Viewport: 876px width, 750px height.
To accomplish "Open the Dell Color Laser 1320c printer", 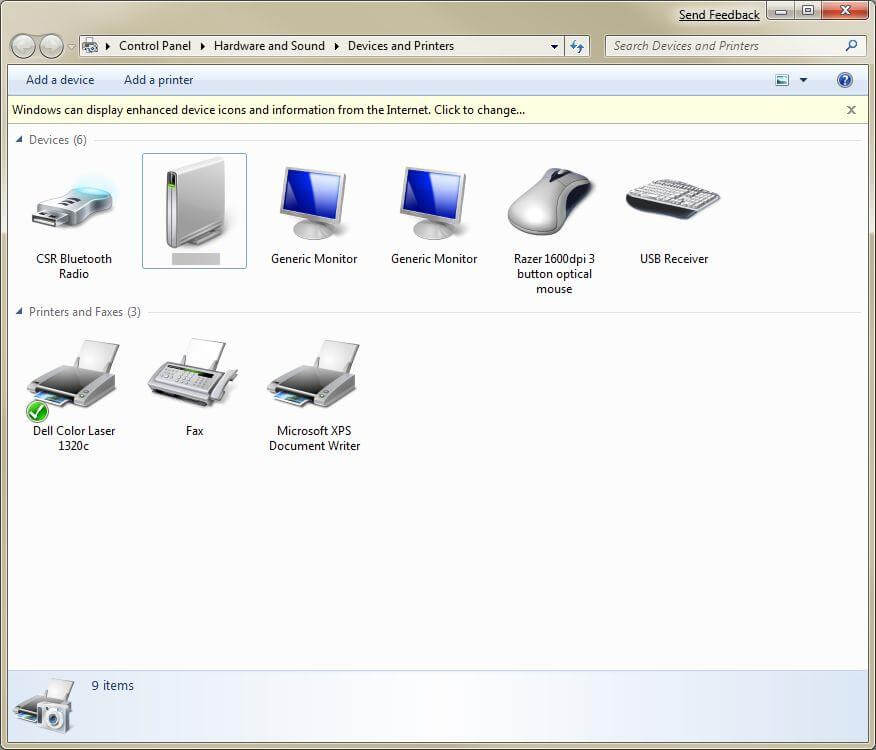I will 73,375.
